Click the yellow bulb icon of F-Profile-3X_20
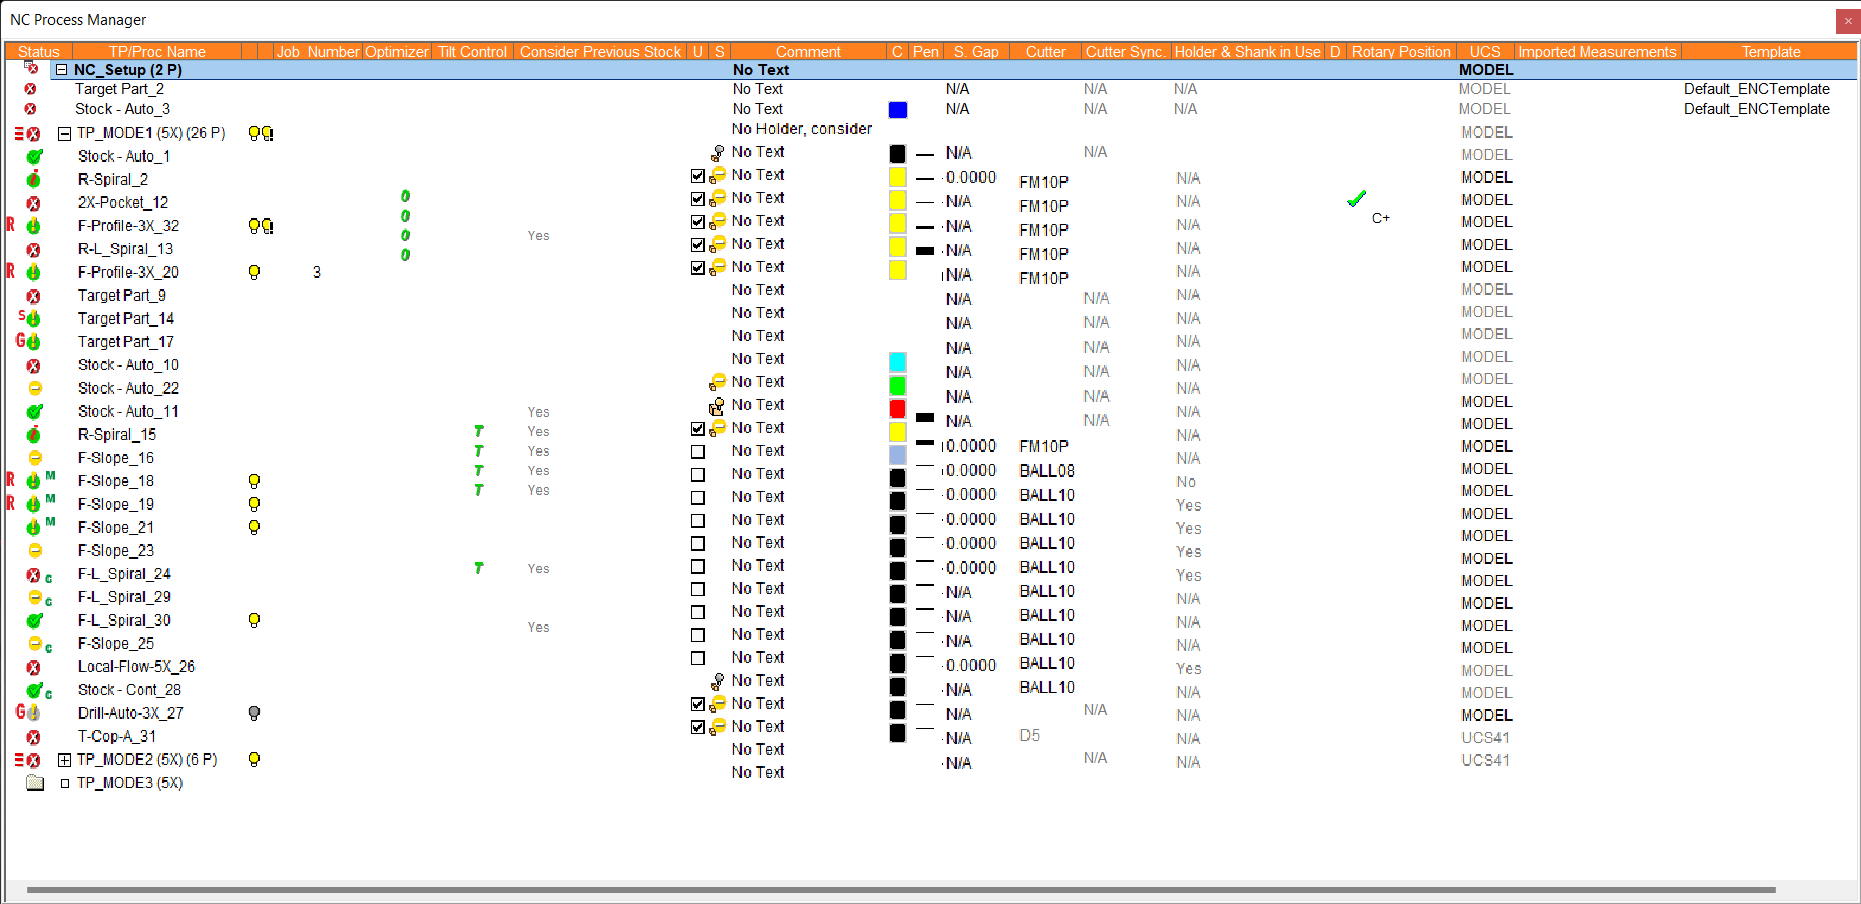Image resolution: width=1861 pixels, height=904 pixels. pos(254,272)
